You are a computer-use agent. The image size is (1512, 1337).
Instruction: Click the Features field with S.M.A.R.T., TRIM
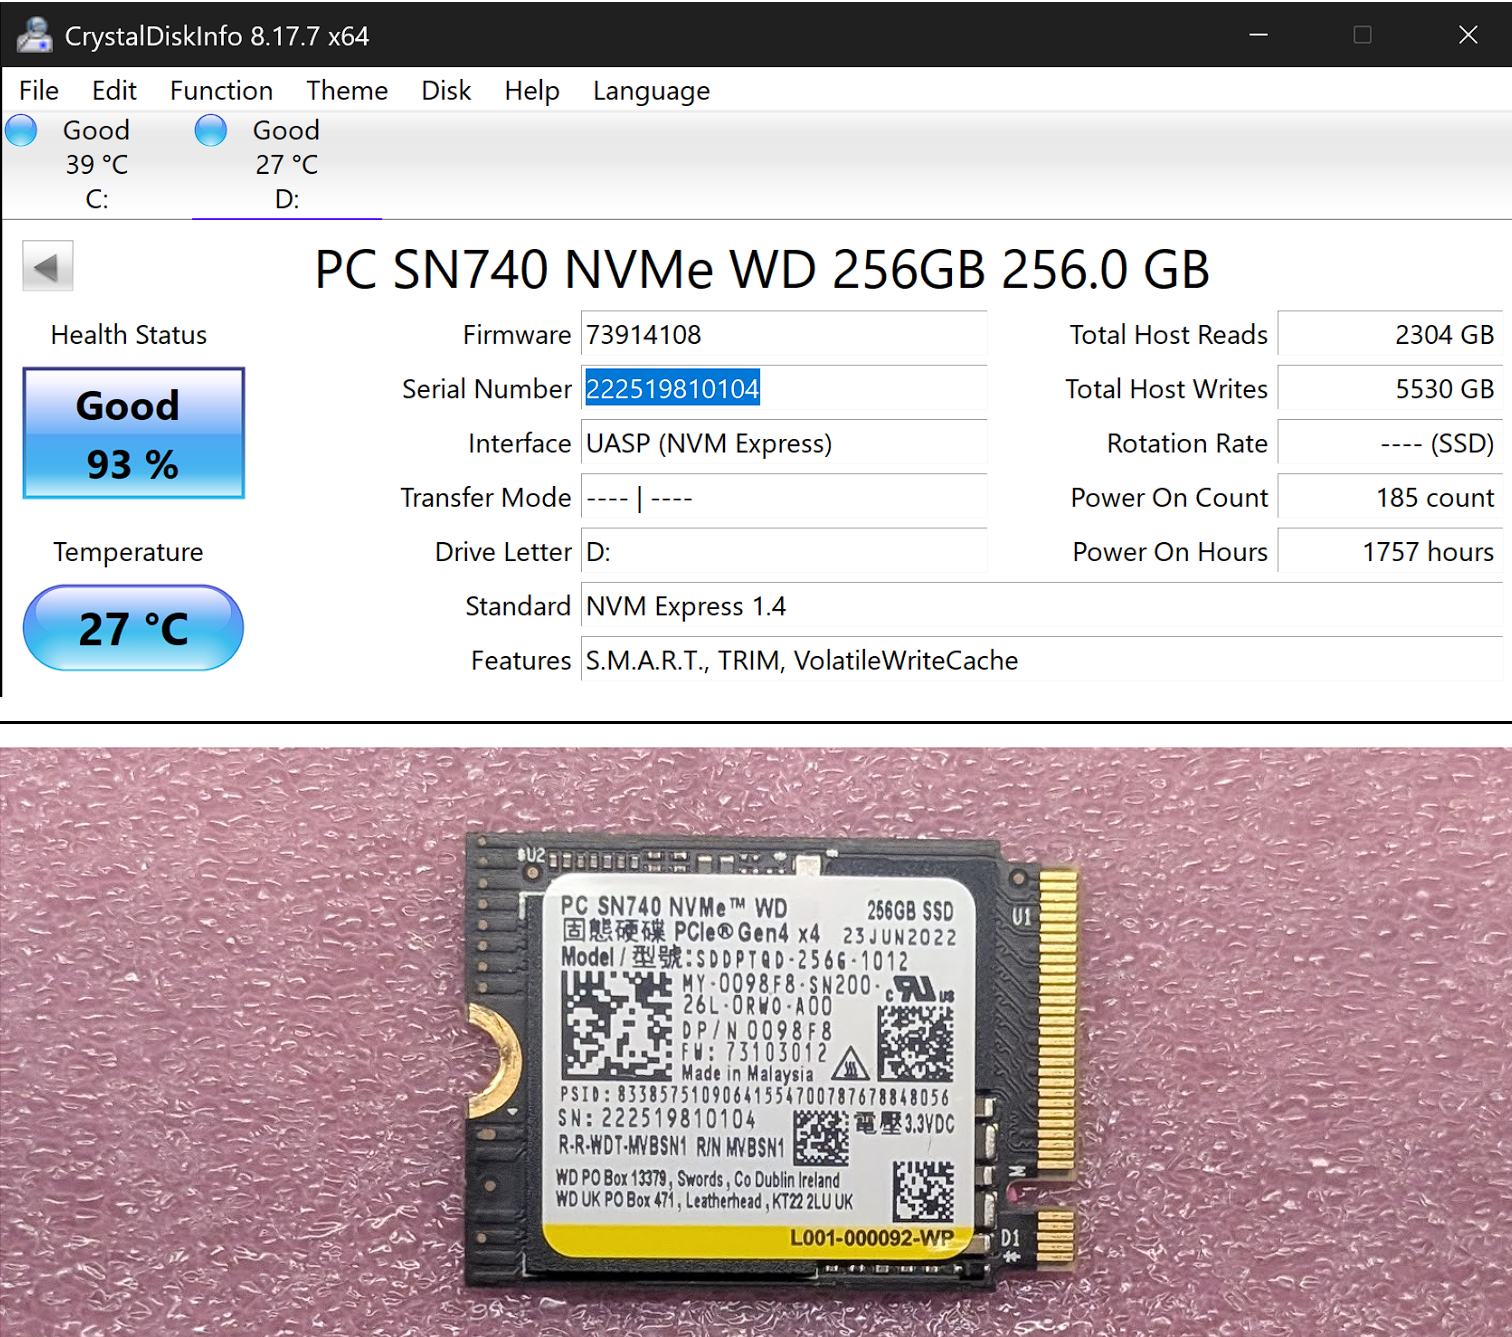pyautogui.click(x=1042, y=661)
